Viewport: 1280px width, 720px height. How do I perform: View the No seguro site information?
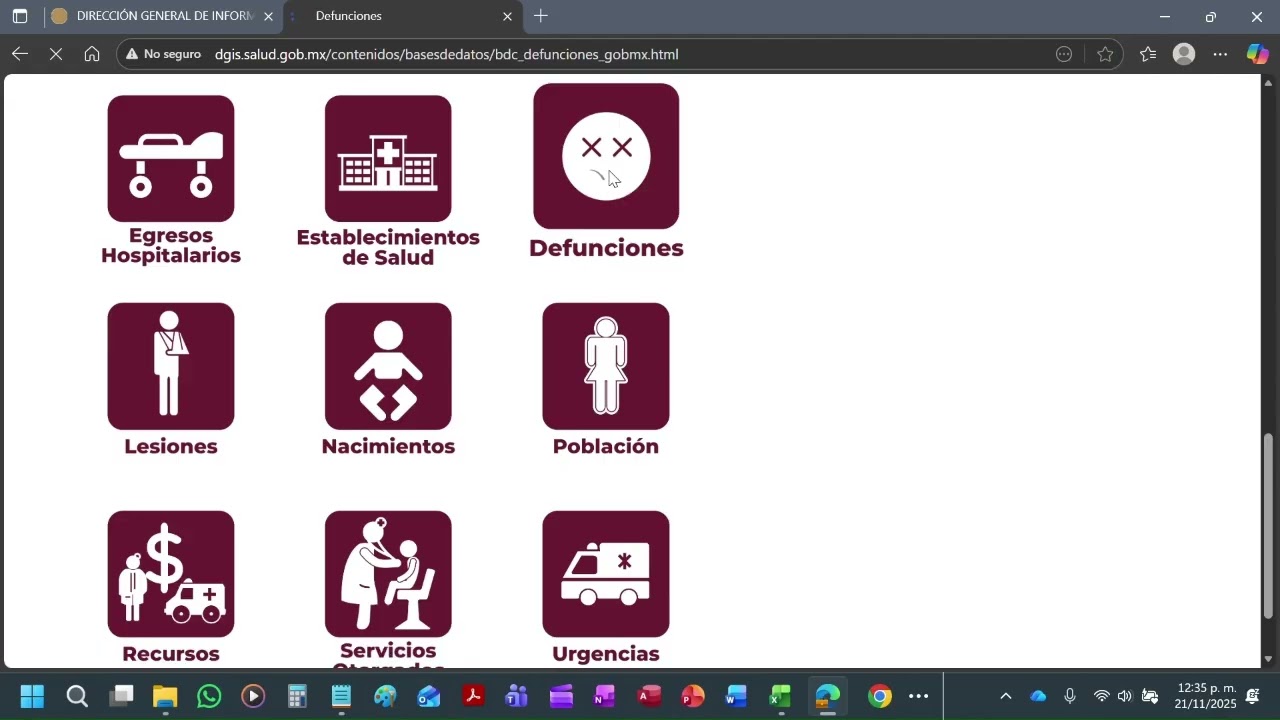(163, 54)
